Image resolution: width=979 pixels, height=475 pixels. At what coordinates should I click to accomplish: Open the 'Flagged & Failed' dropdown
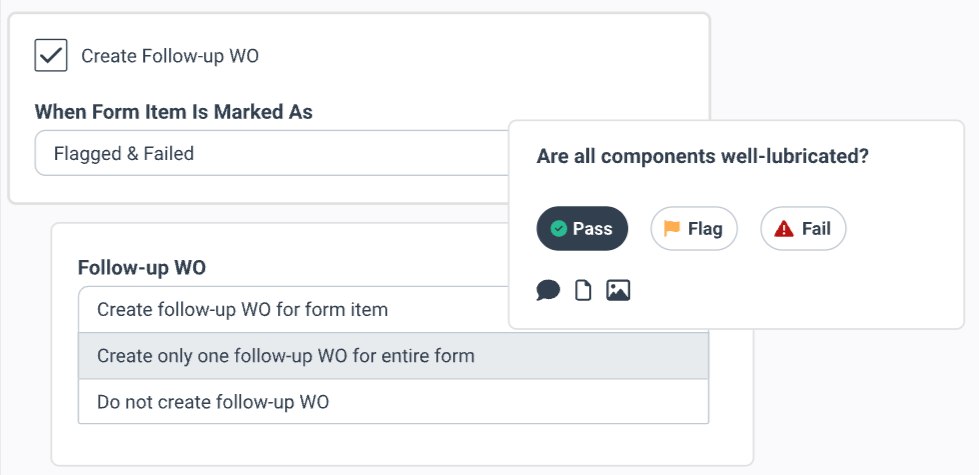point(270,154)
